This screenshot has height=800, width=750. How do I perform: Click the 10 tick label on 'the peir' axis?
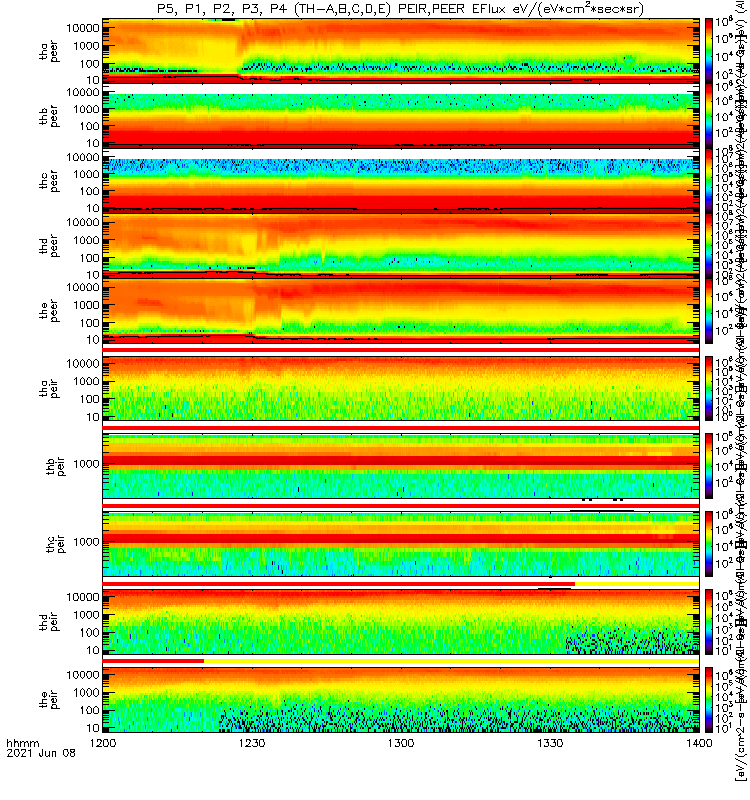point(92,728)
